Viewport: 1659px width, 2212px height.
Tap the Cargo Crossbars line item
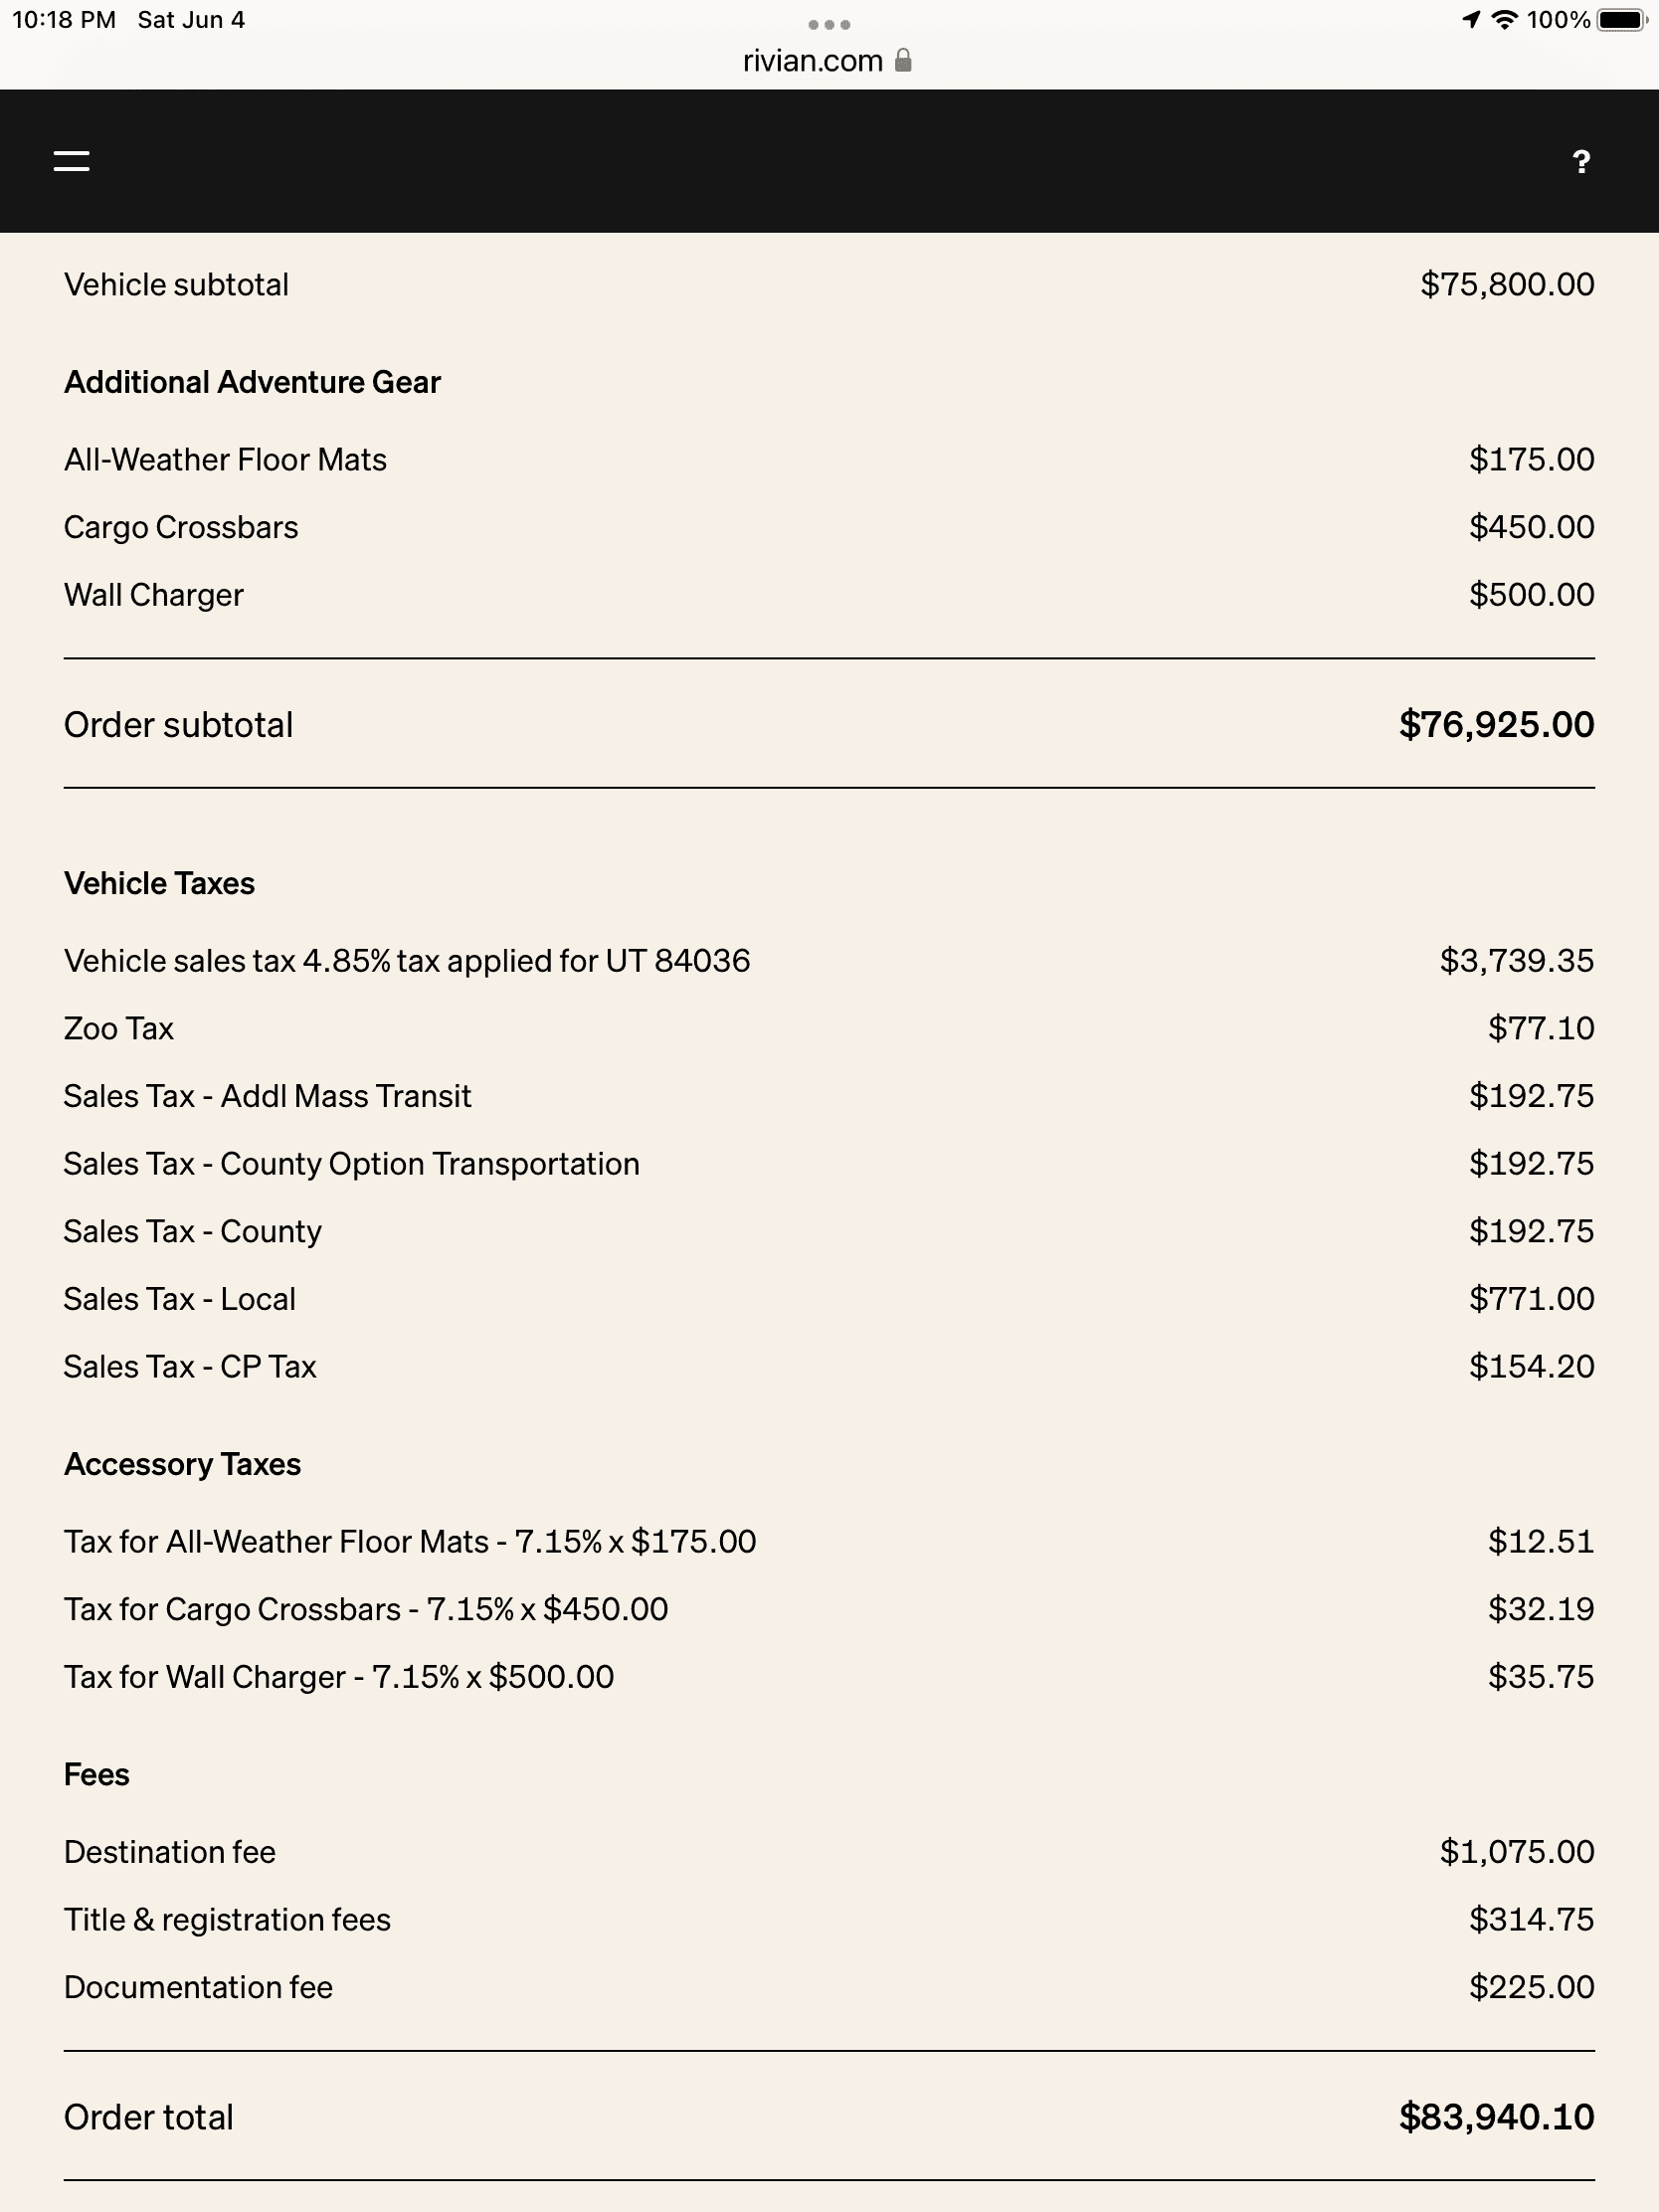pos(829,527)
